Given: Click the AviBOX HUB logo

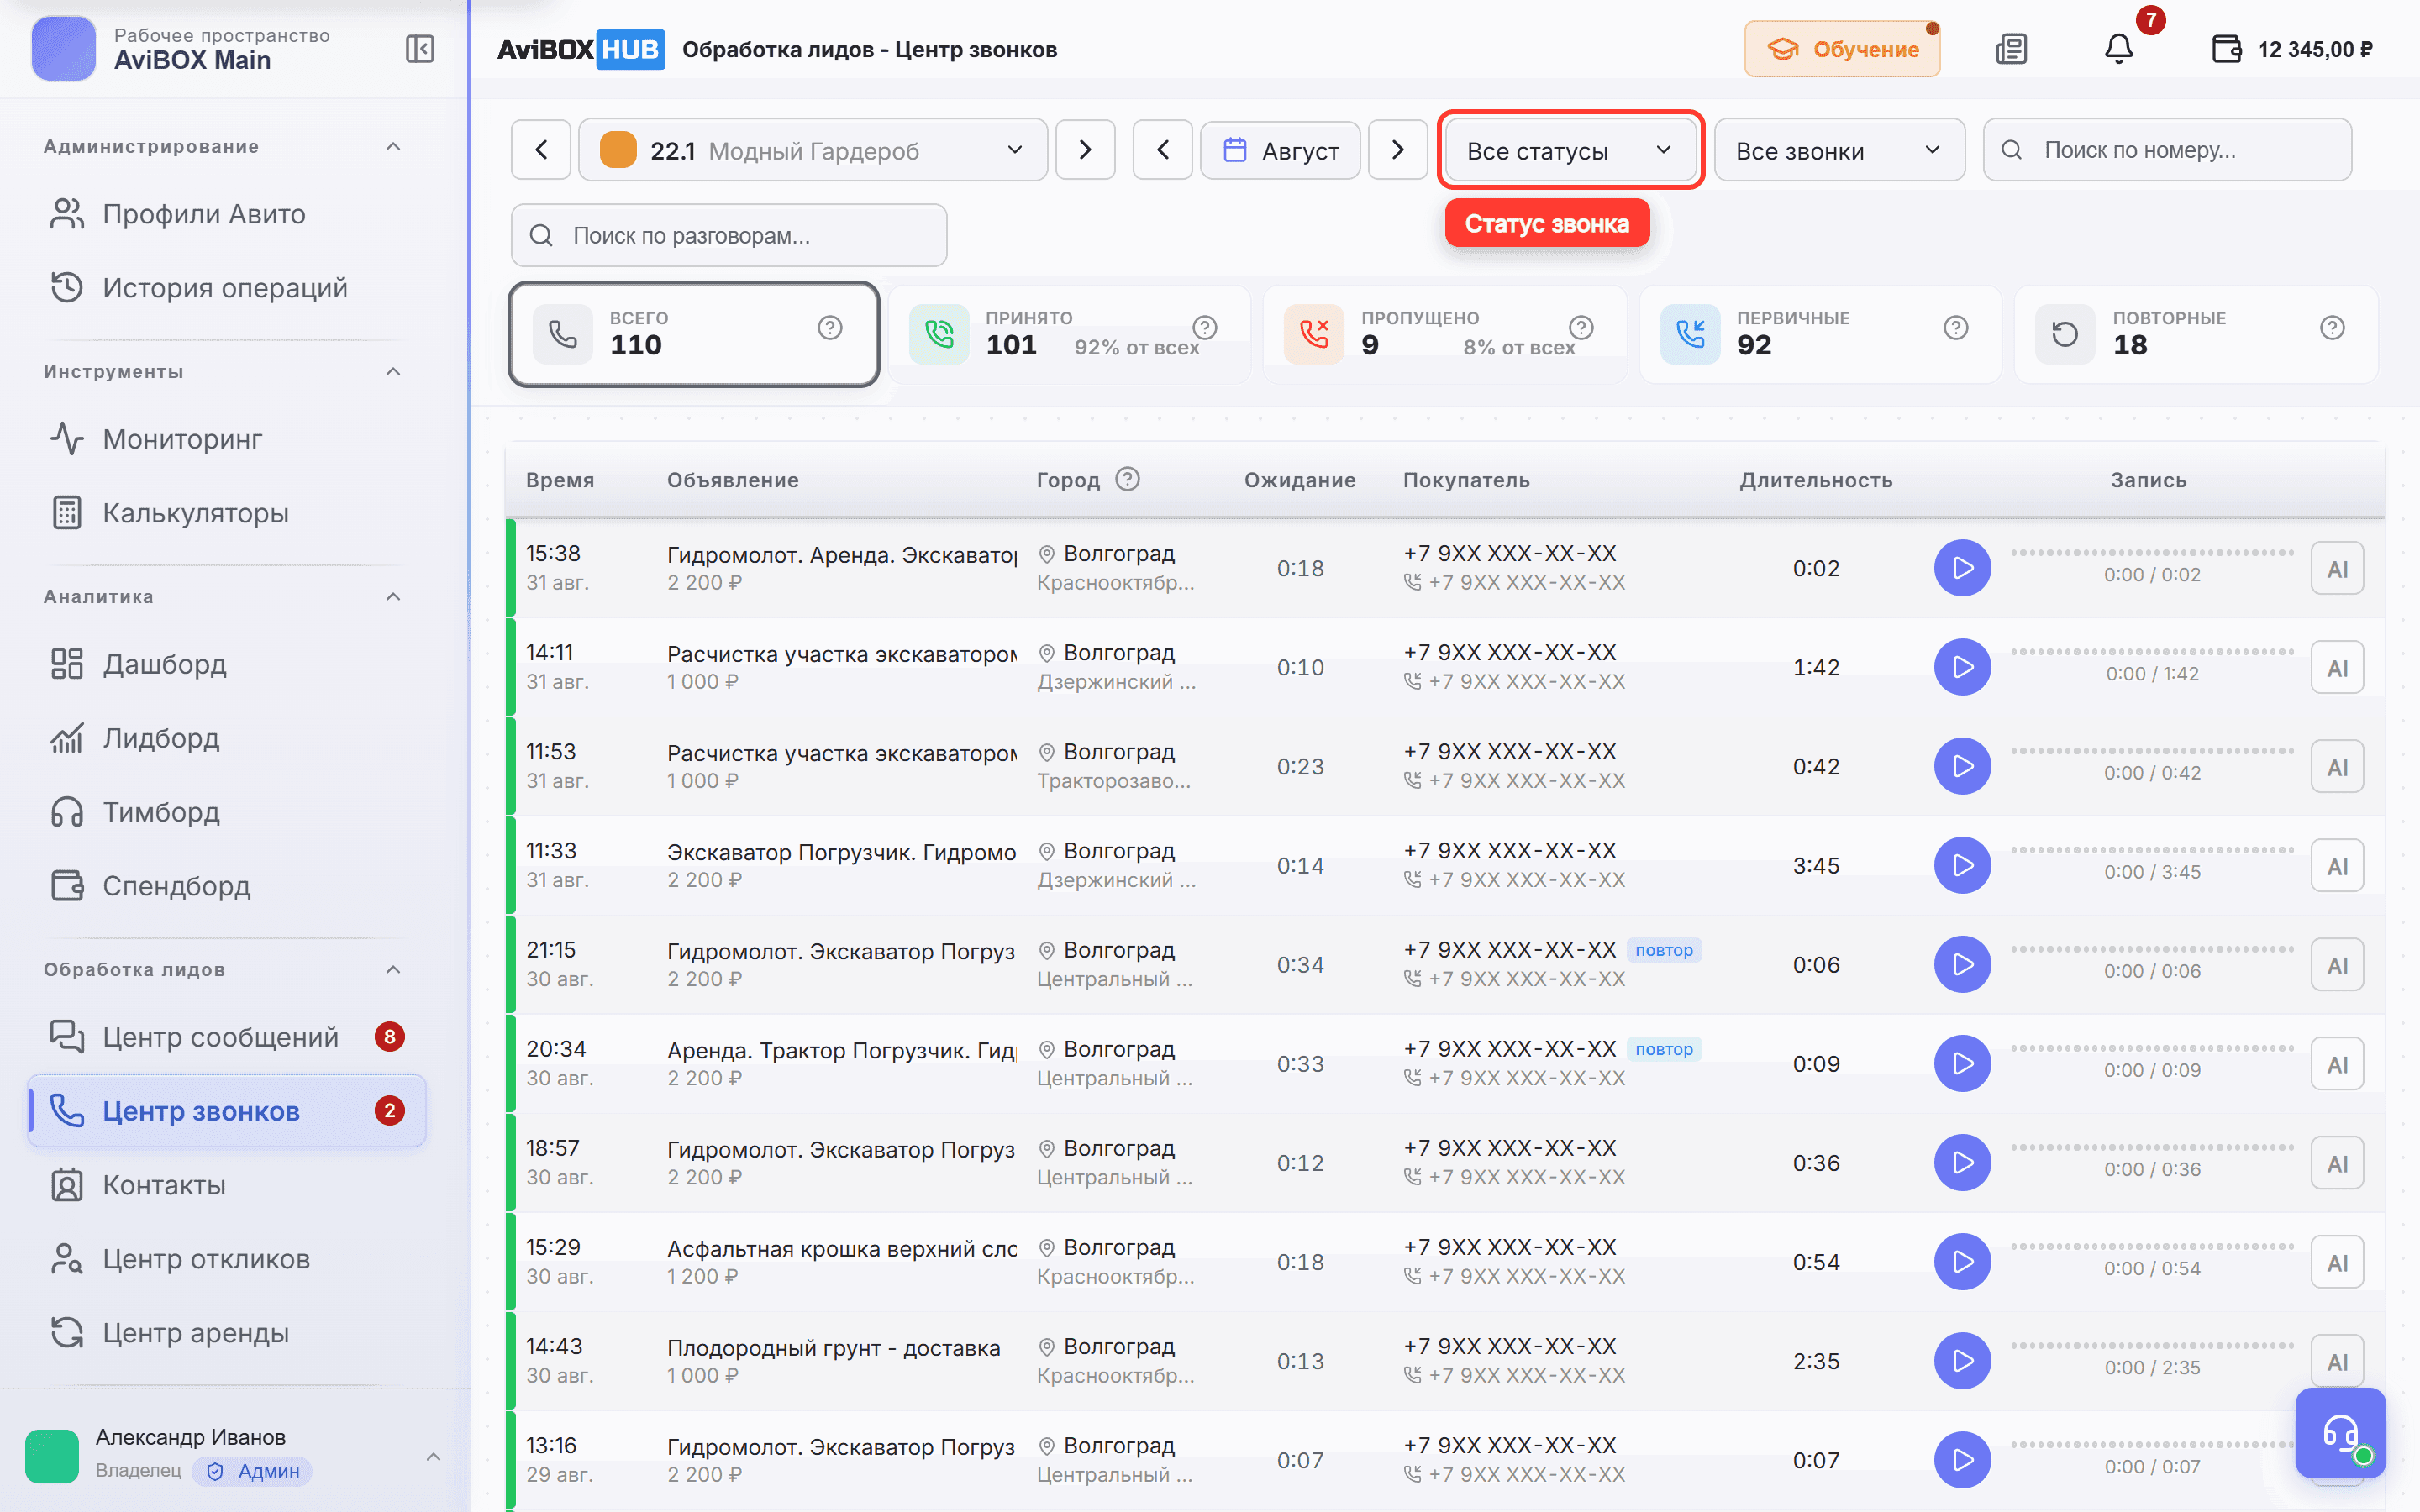Looking at the screenshot, I should (580, 49).
